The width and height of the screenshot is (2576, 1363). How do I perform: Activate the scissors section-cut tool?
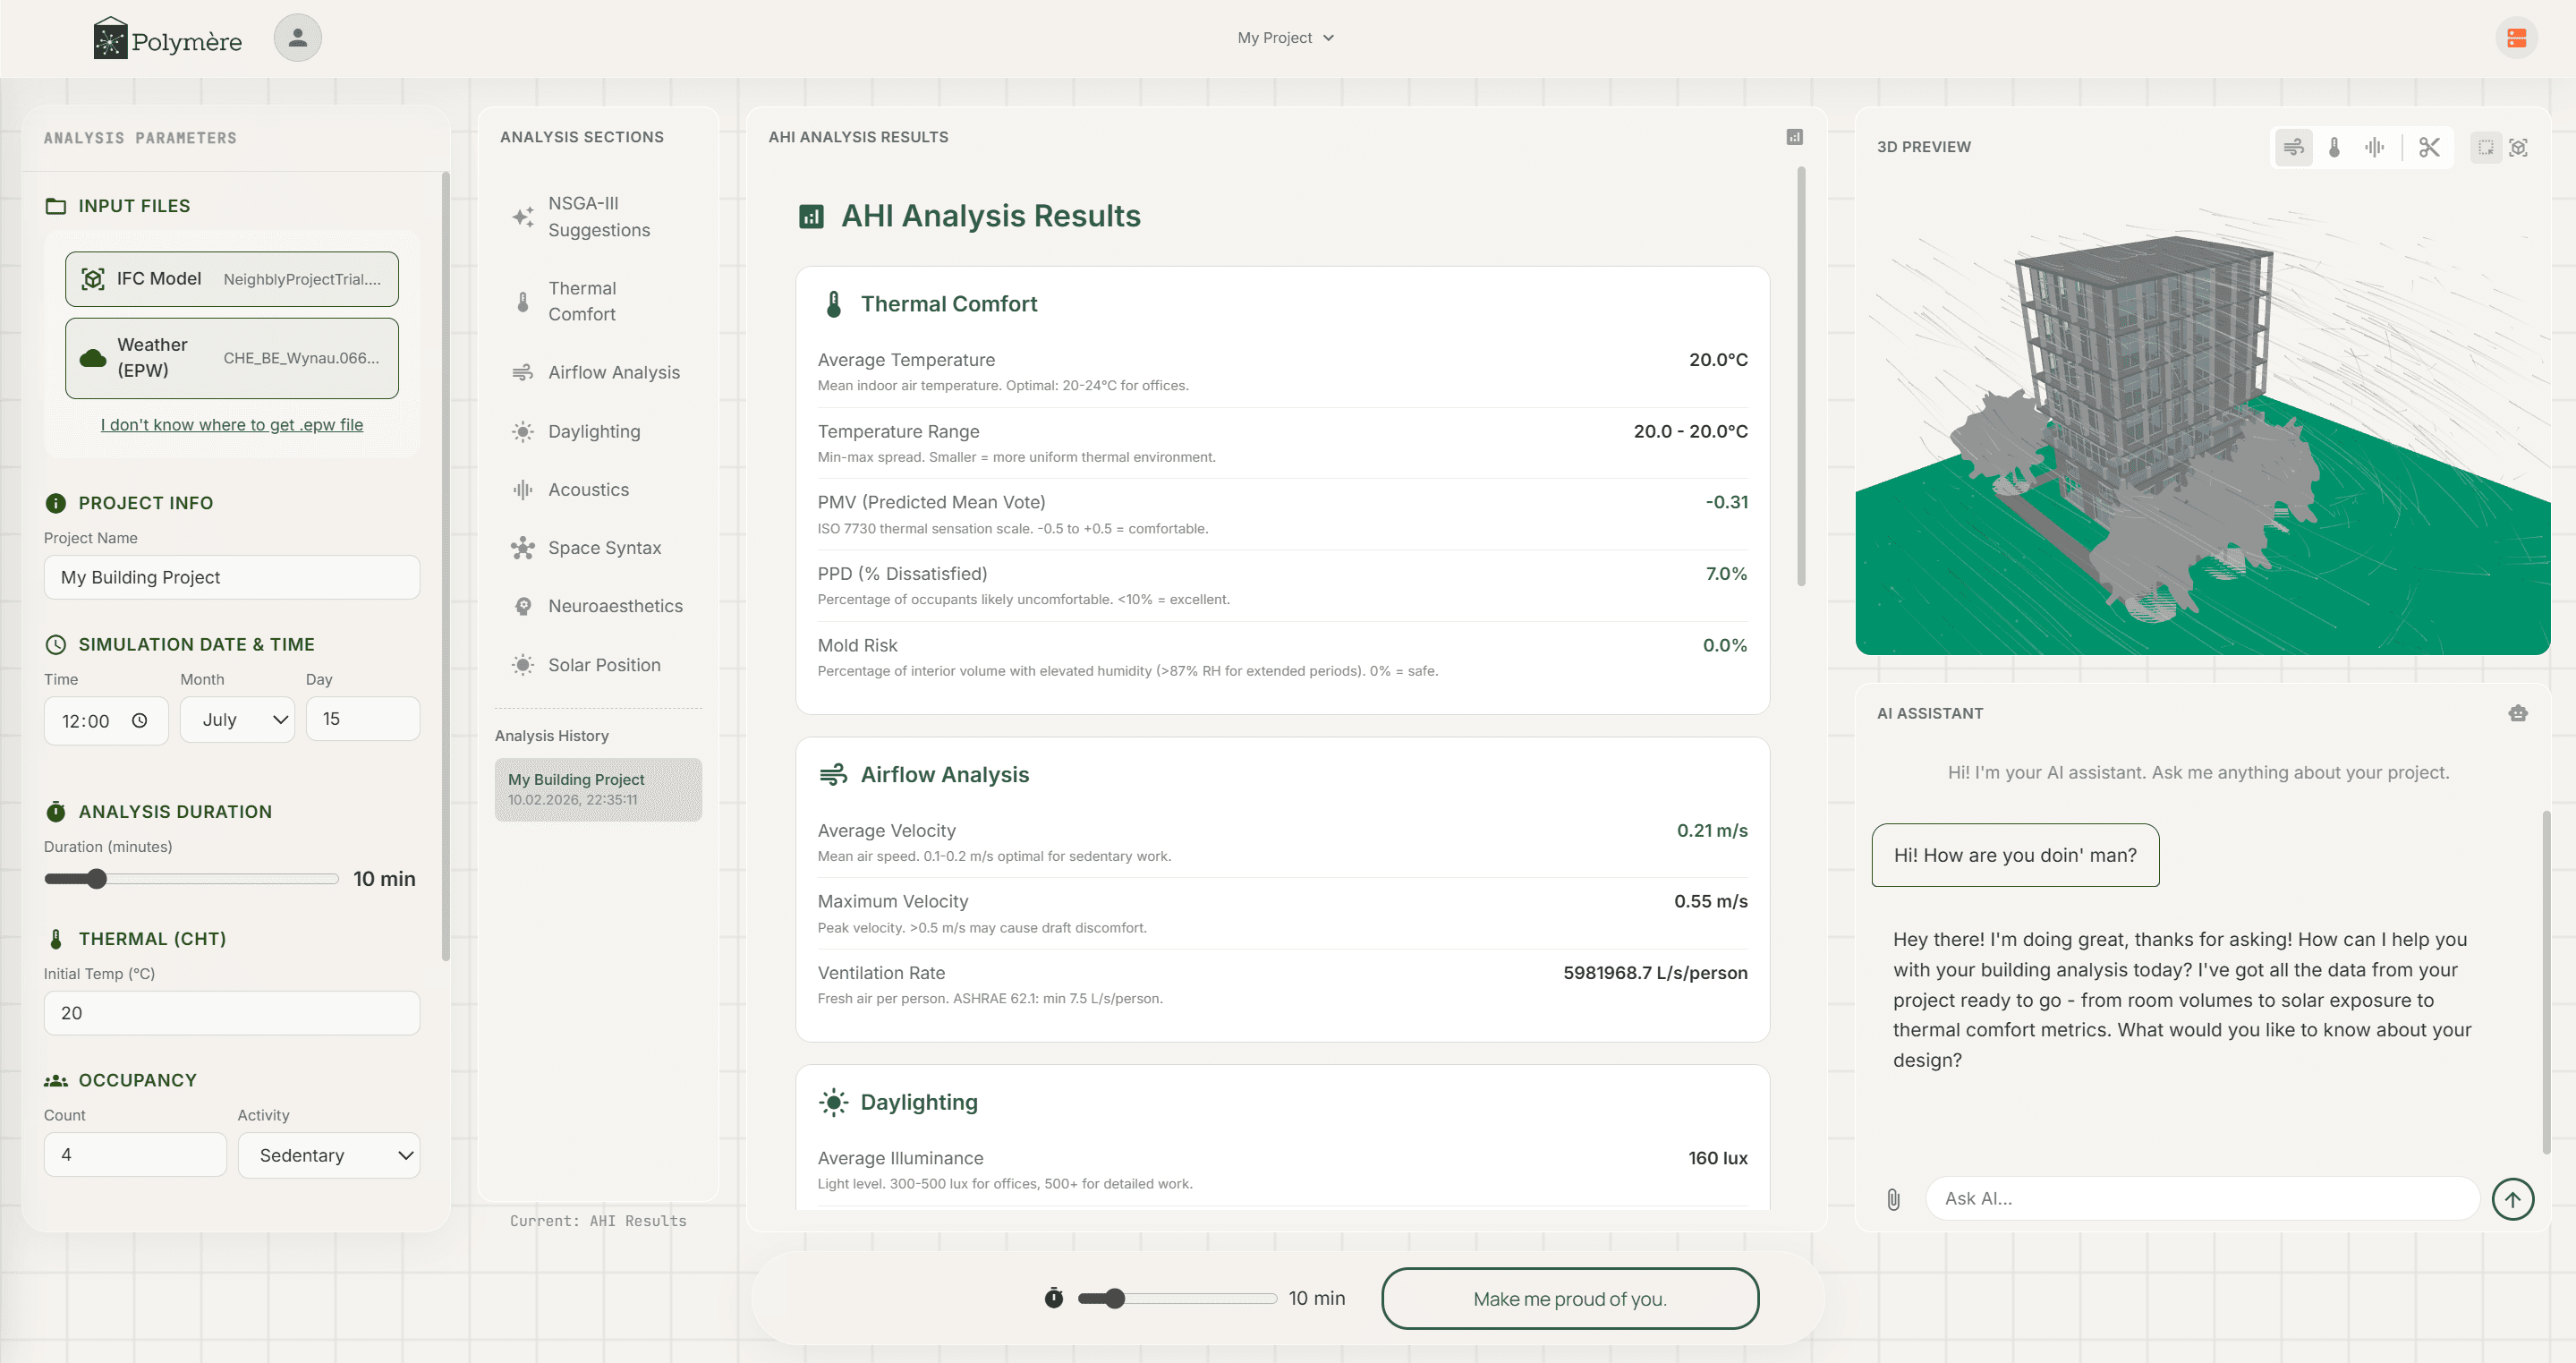[2429, 148]
